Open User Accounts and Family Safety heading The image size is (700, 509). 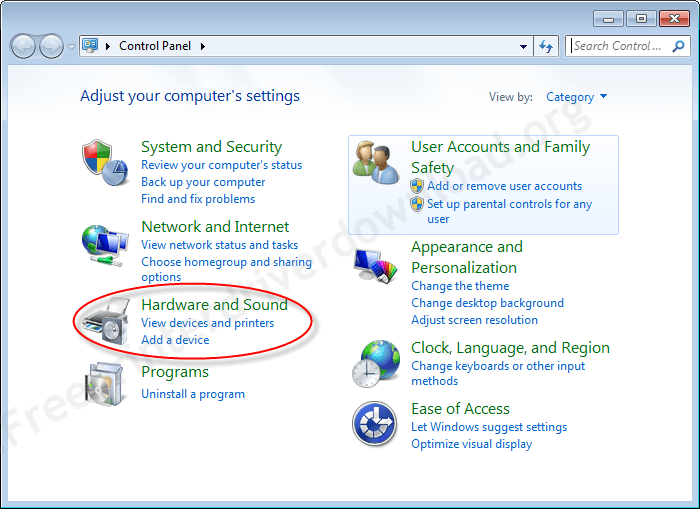tap(500, 157)
